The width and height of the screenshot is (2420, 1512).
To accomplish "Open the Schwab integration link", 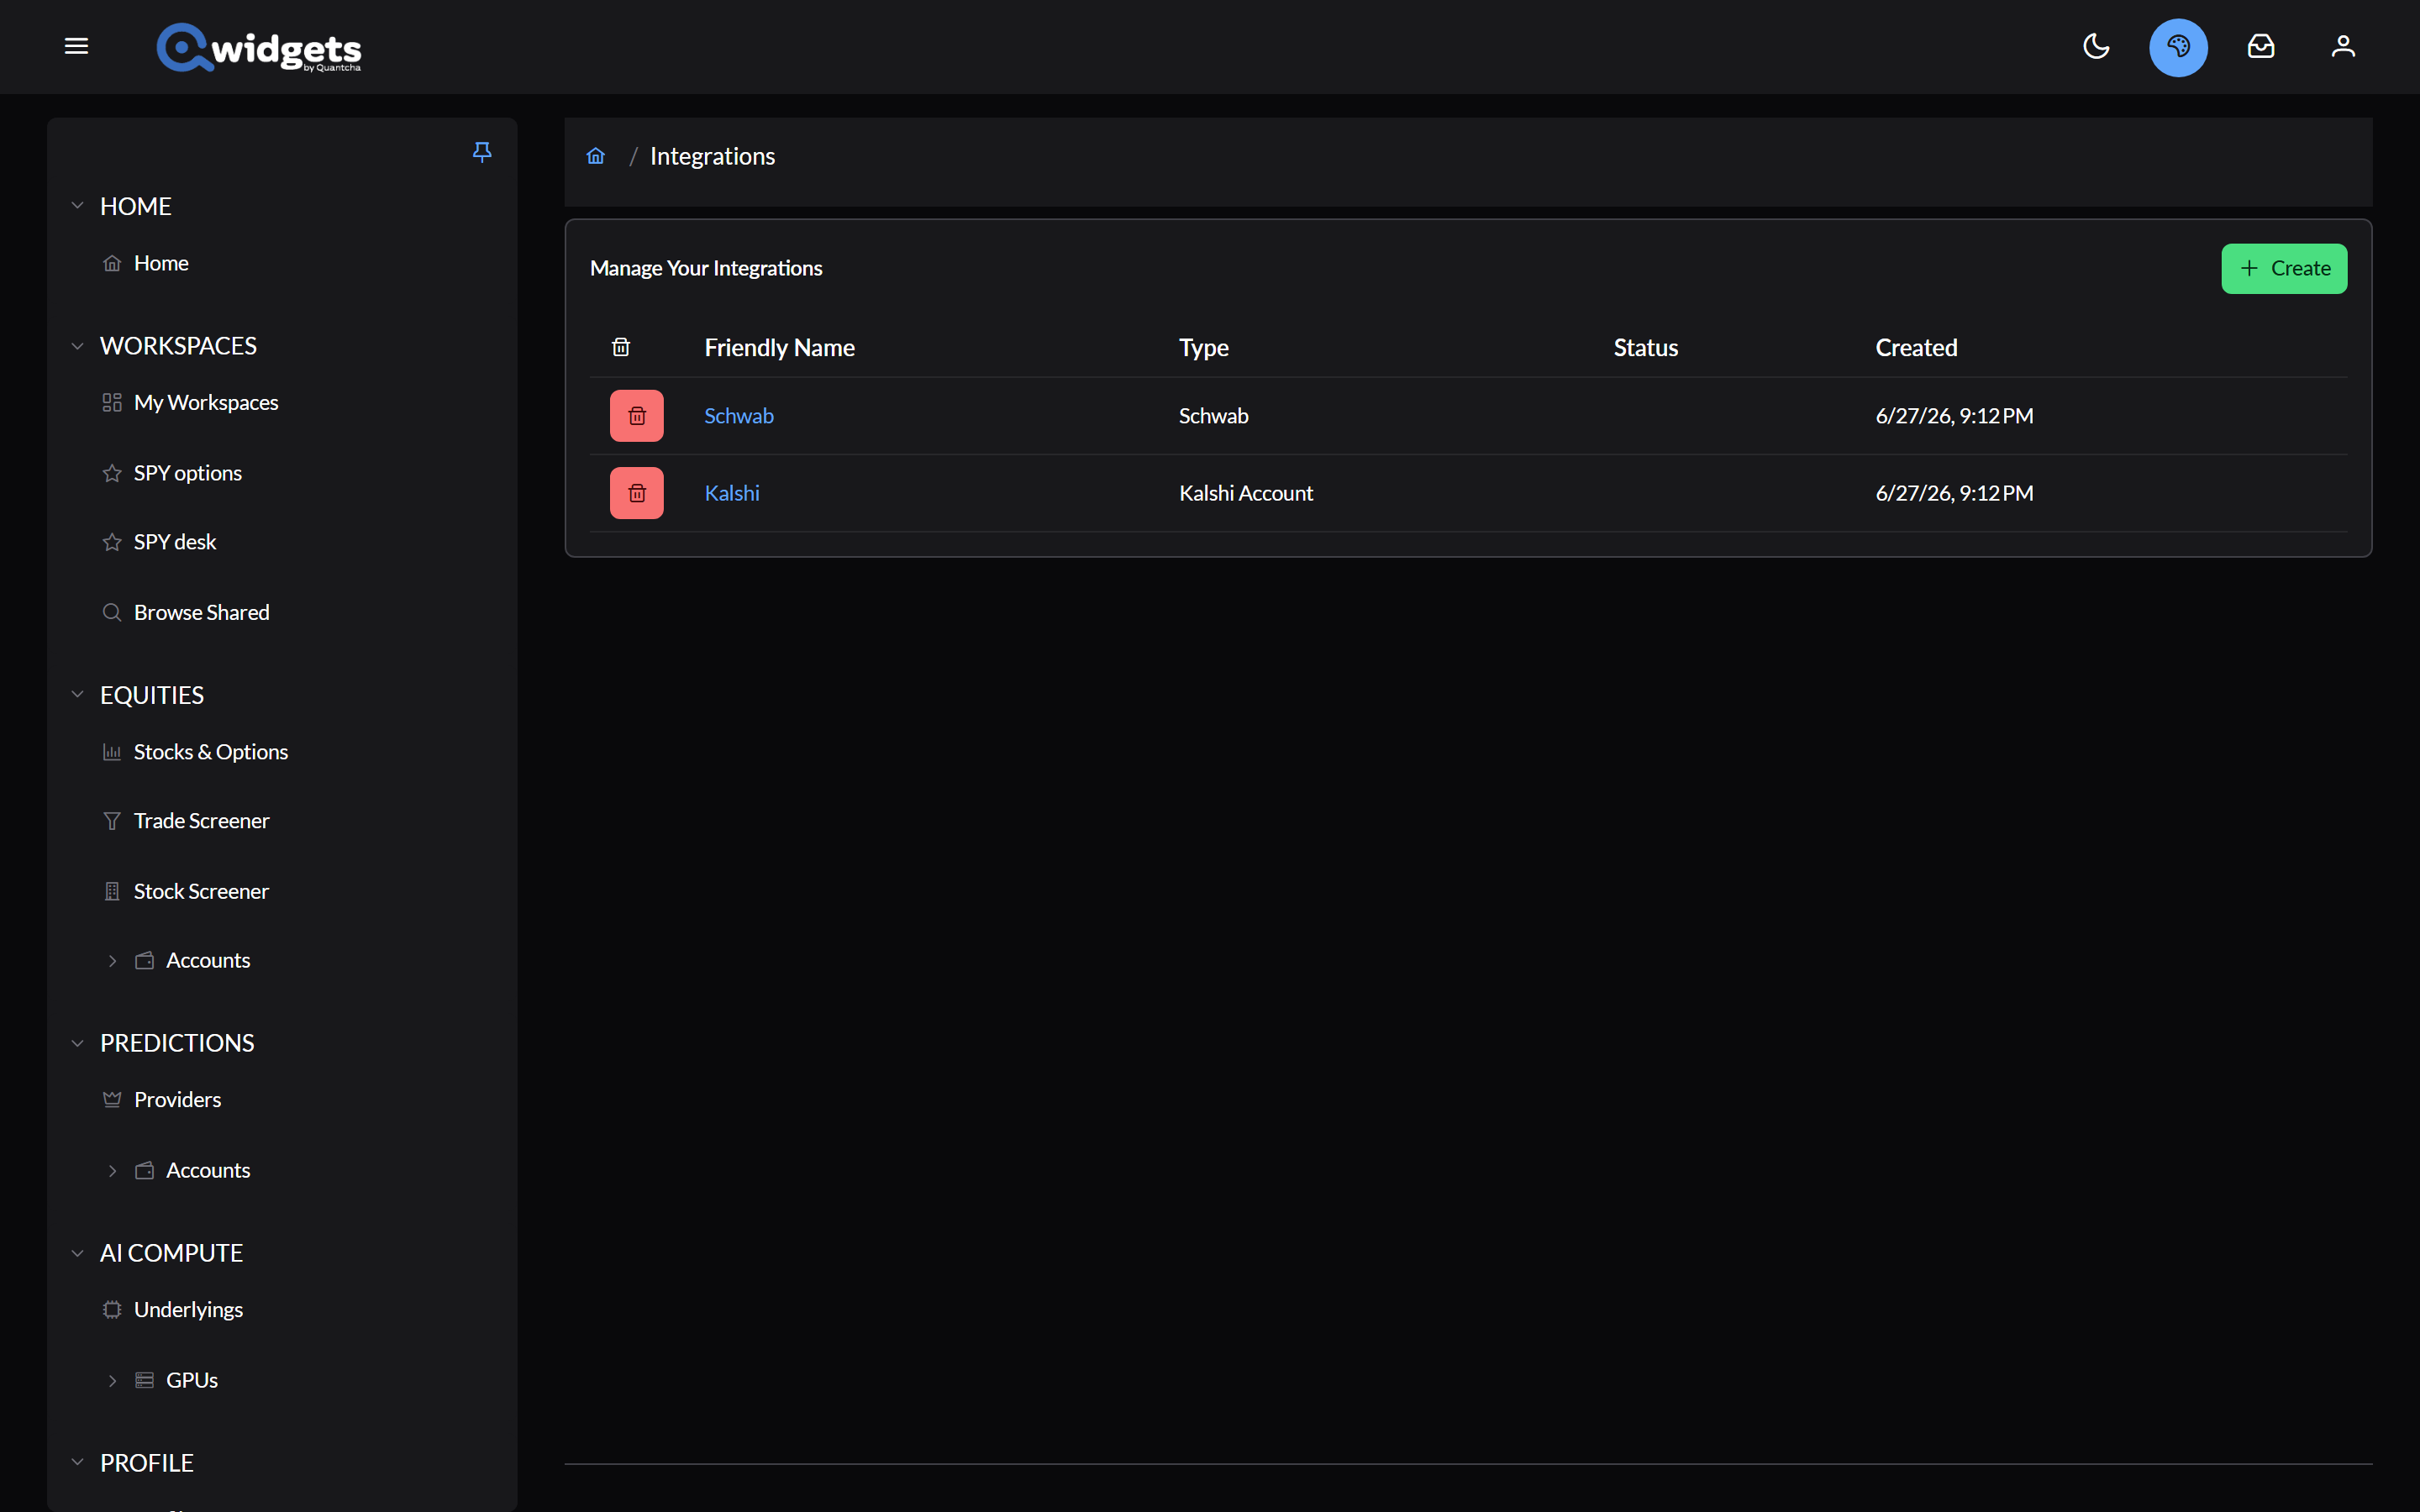I will [x=739, y=416].
